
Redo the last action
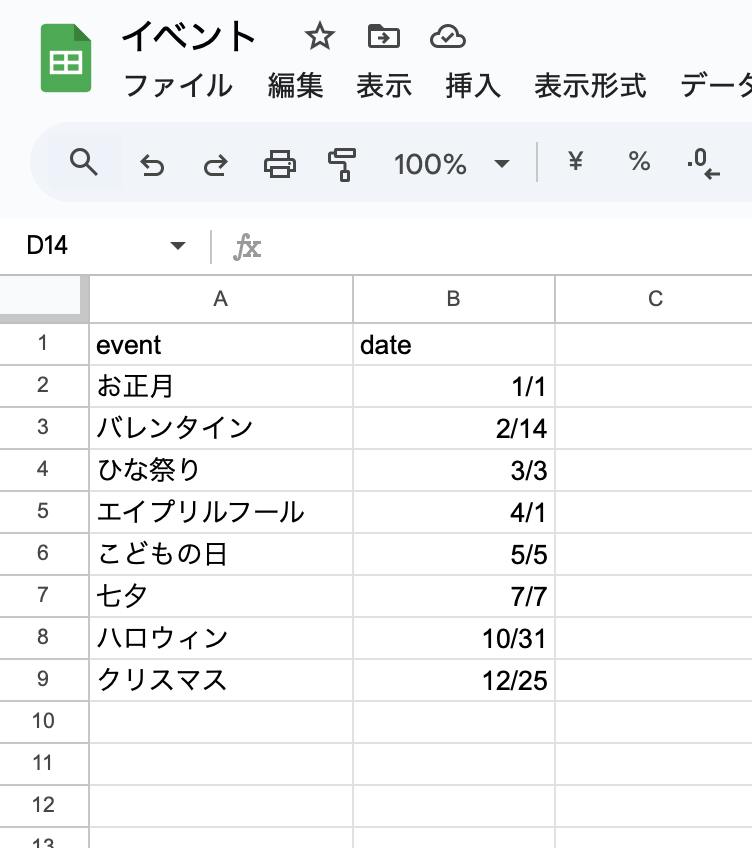click(216, 164)
